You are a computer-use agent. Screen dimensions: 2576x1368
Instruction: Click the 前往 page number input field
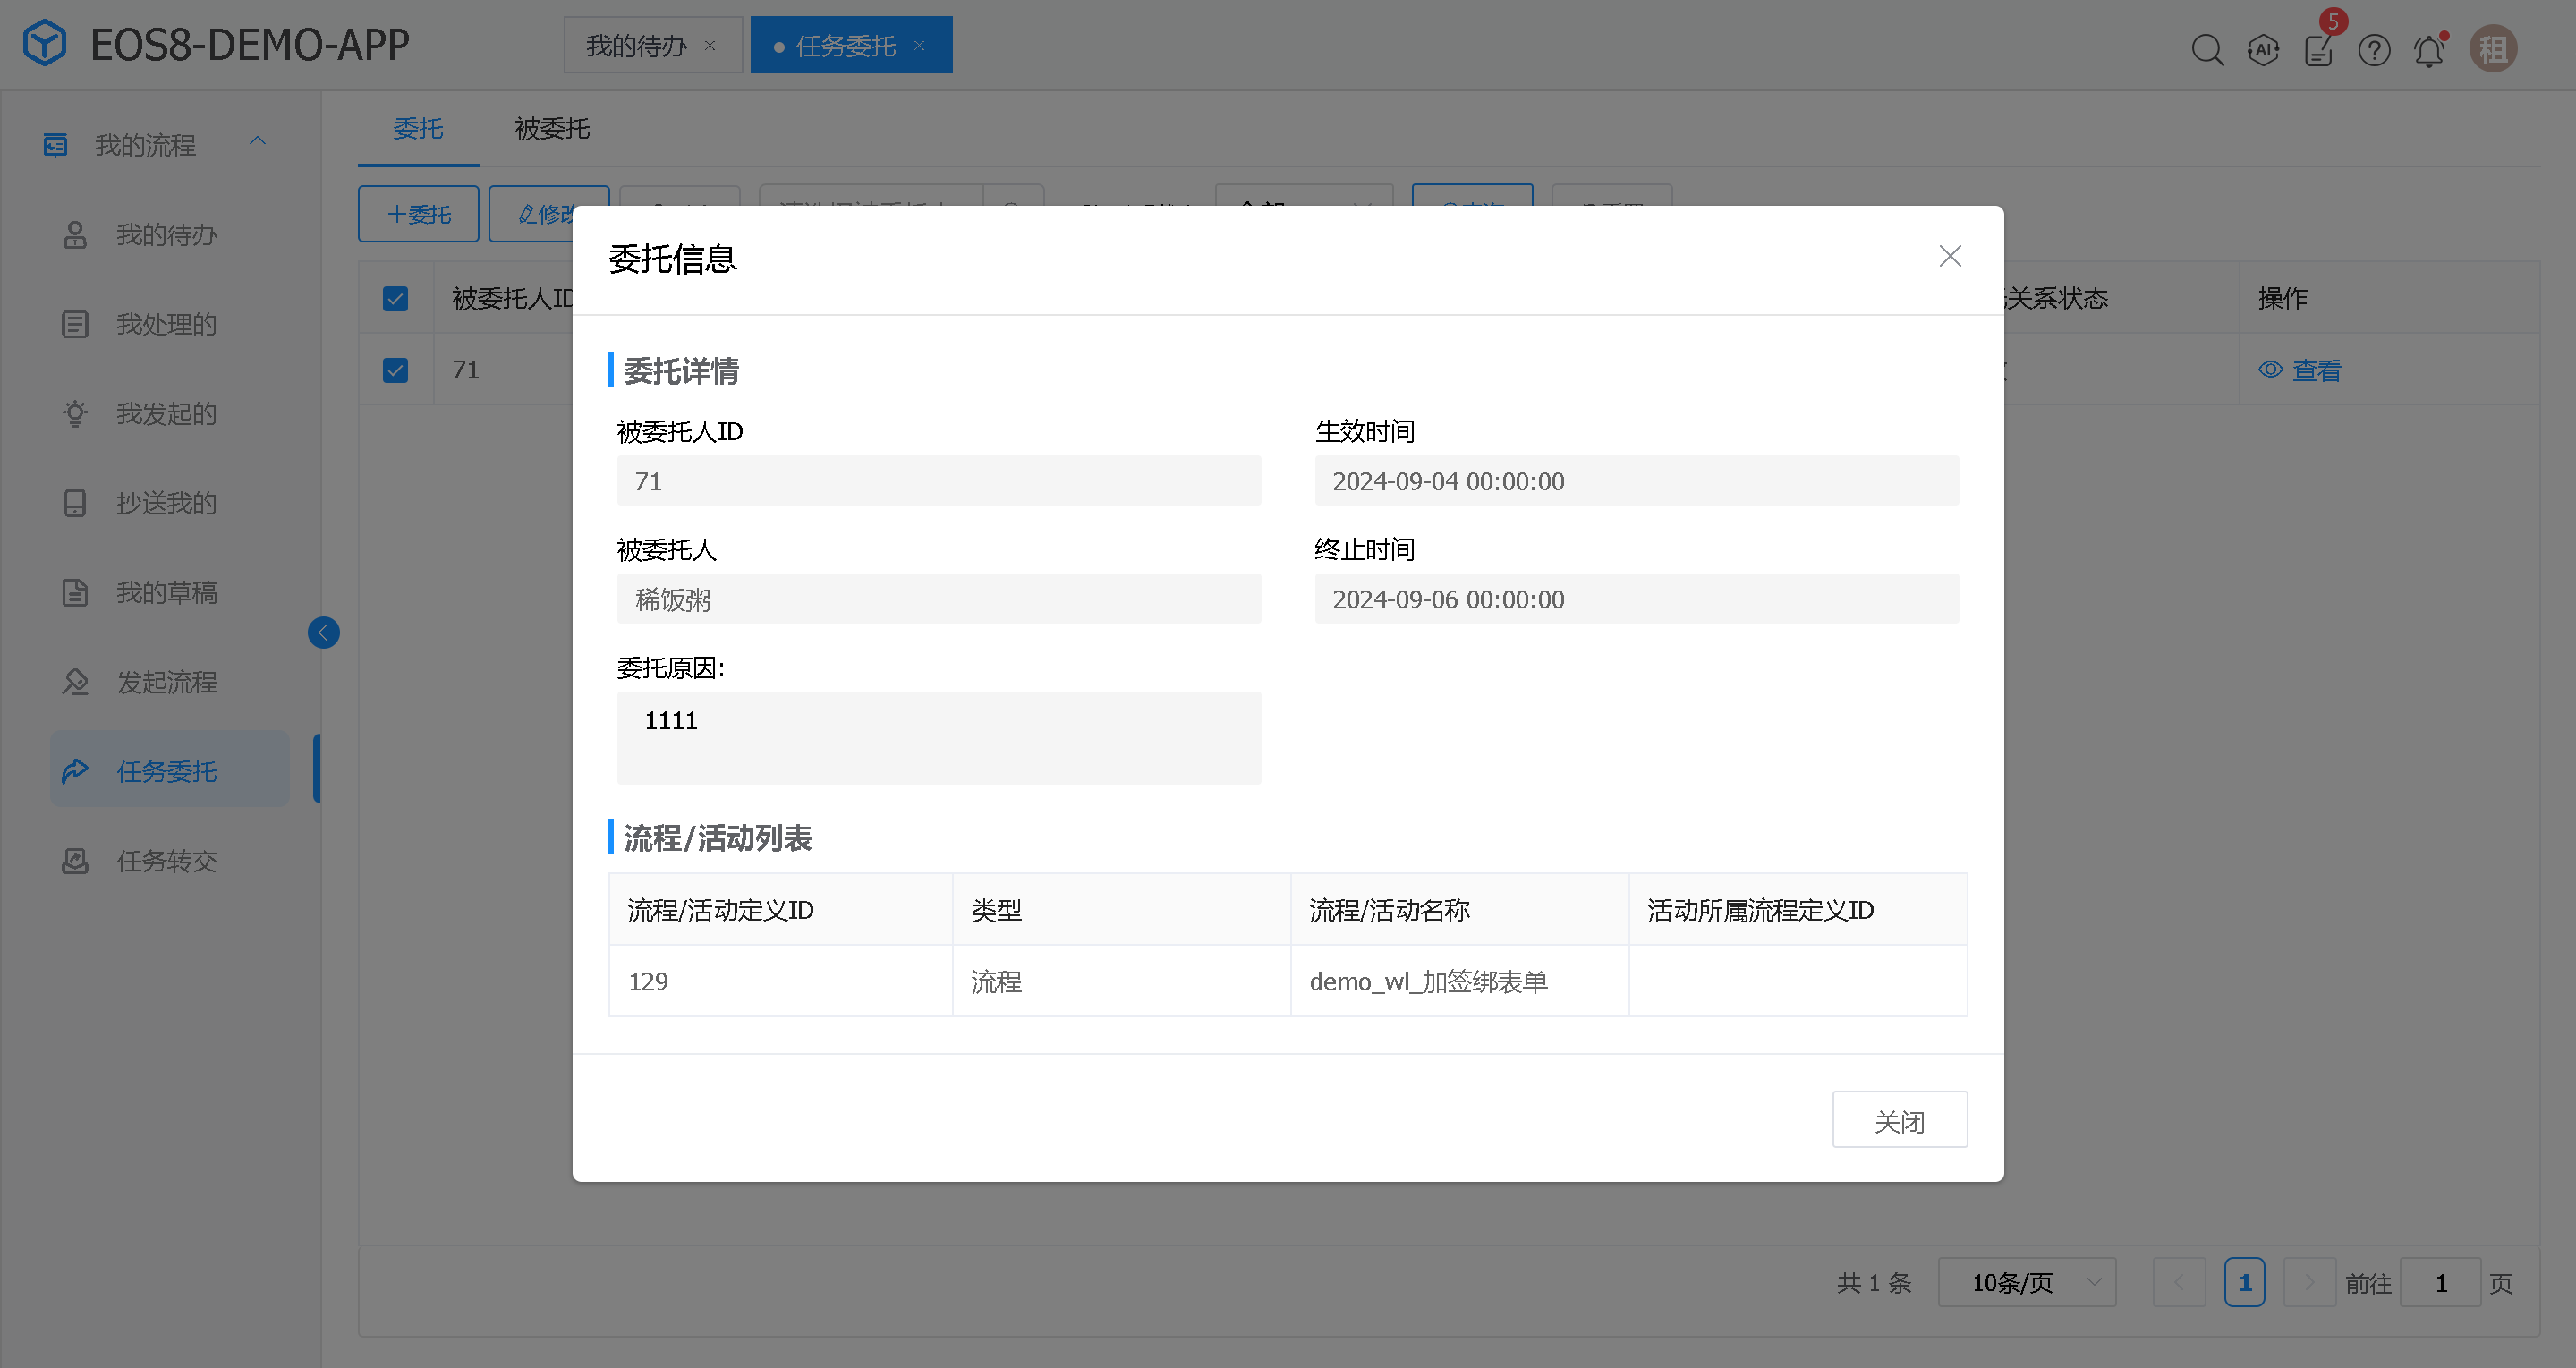(x=2440, y=1282)
